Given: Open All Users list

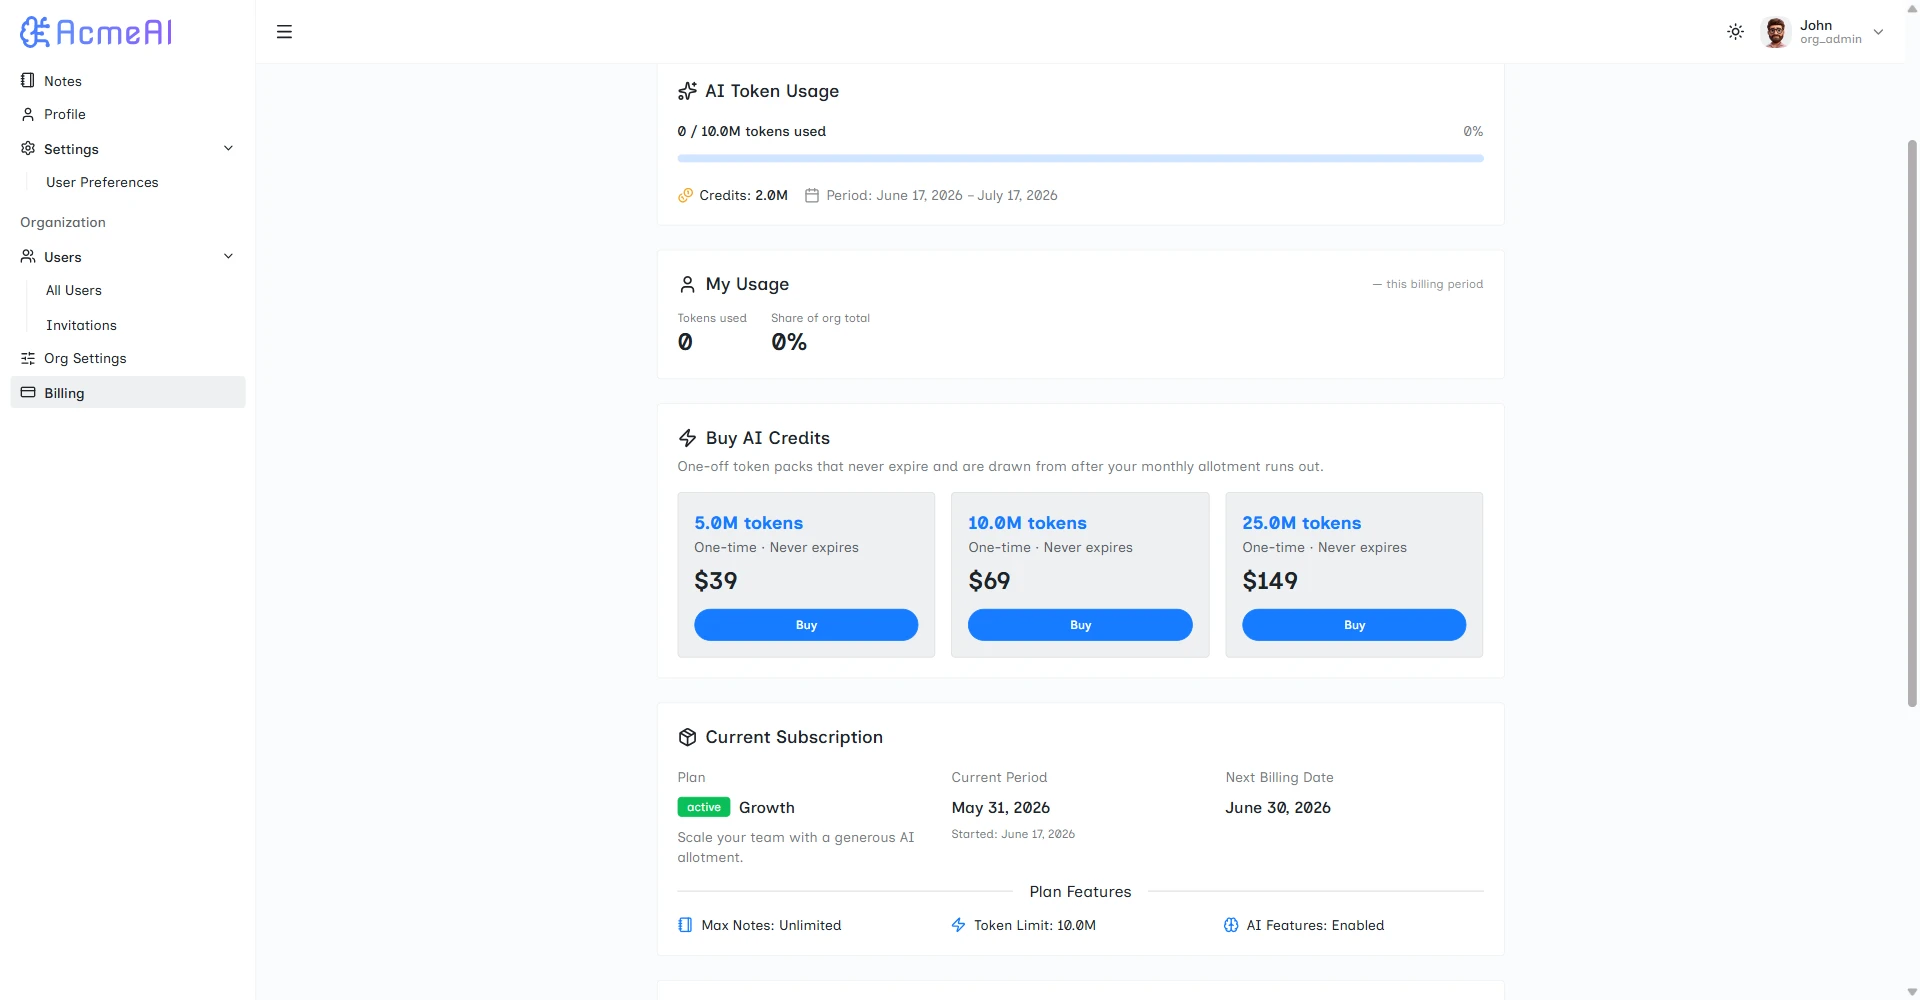Looking at the screenshot, I should coord(74,290).
